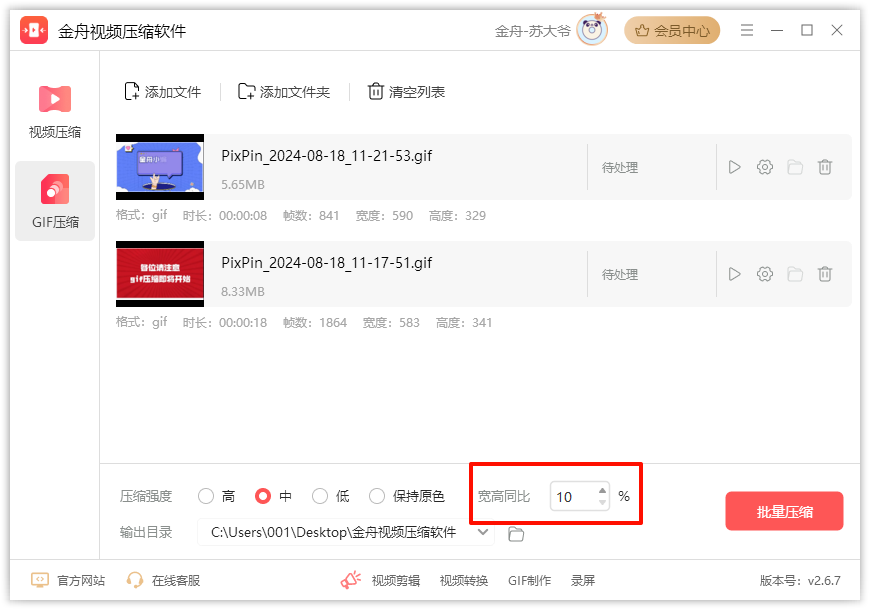Increase 宽高同比 percentage with up arrow
This screenshot has height=610, width=870.
[x=602, y=490]
